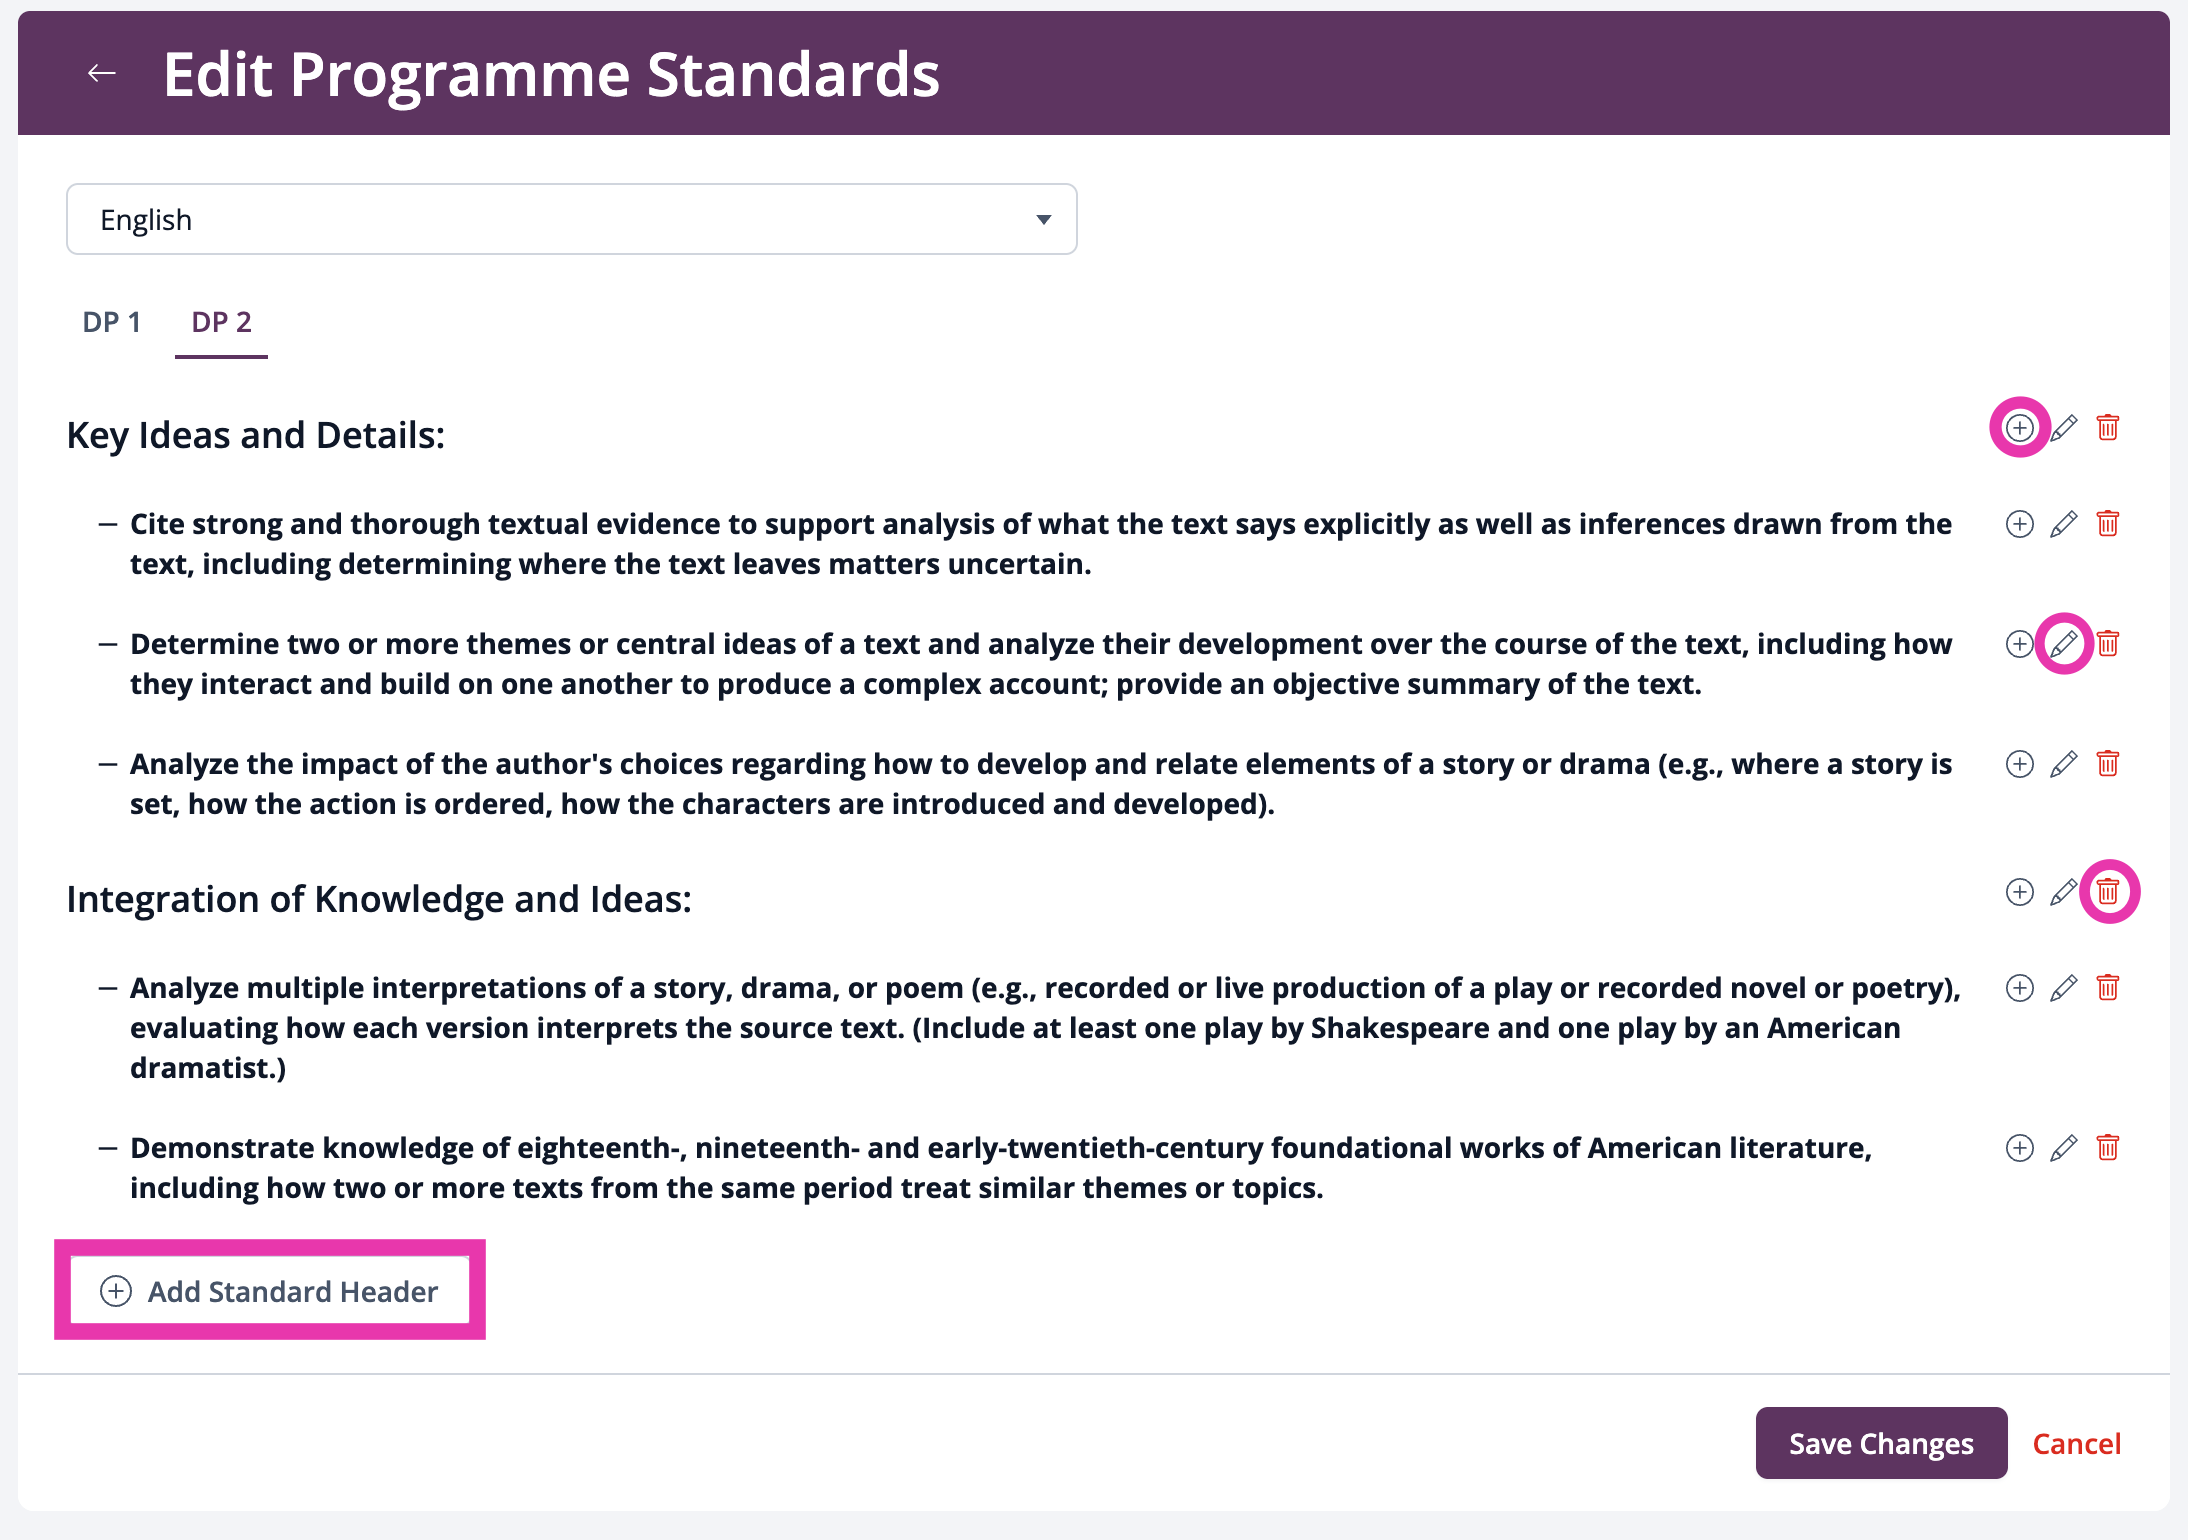Add a standard under Key Ideas and Details
2188x1540 pixels.
pos(2020,428)
